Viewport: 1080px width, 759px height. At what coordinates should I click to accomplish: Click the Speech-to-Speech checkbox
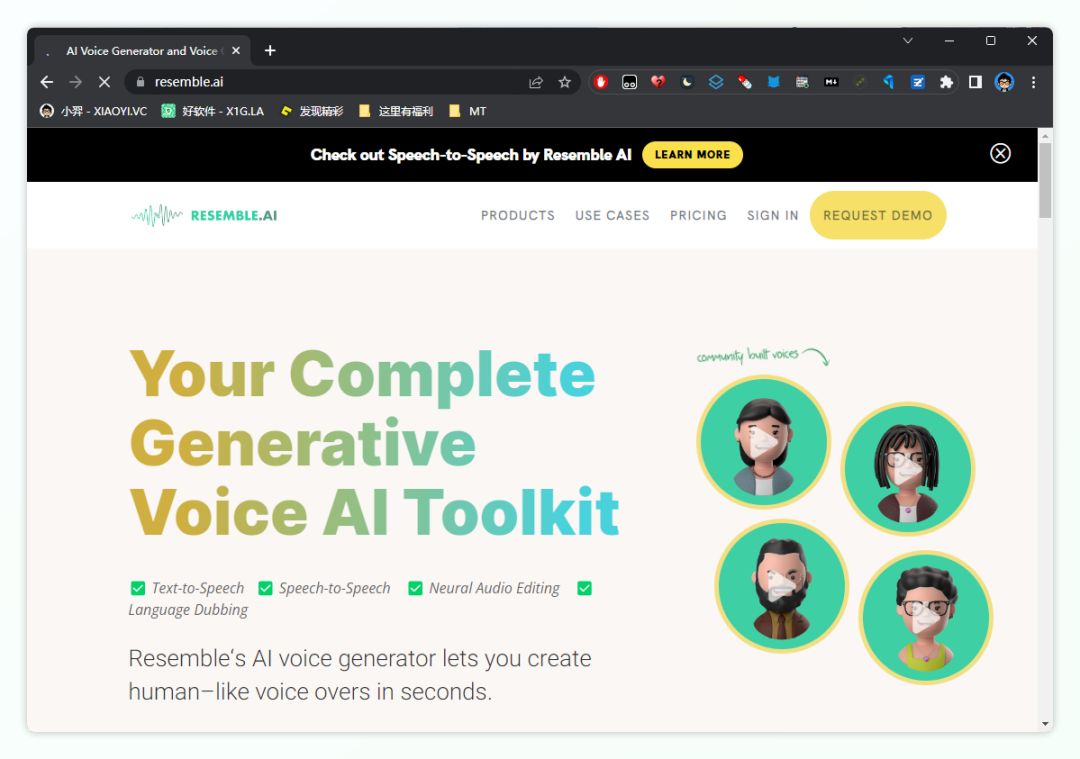point(265,588)
